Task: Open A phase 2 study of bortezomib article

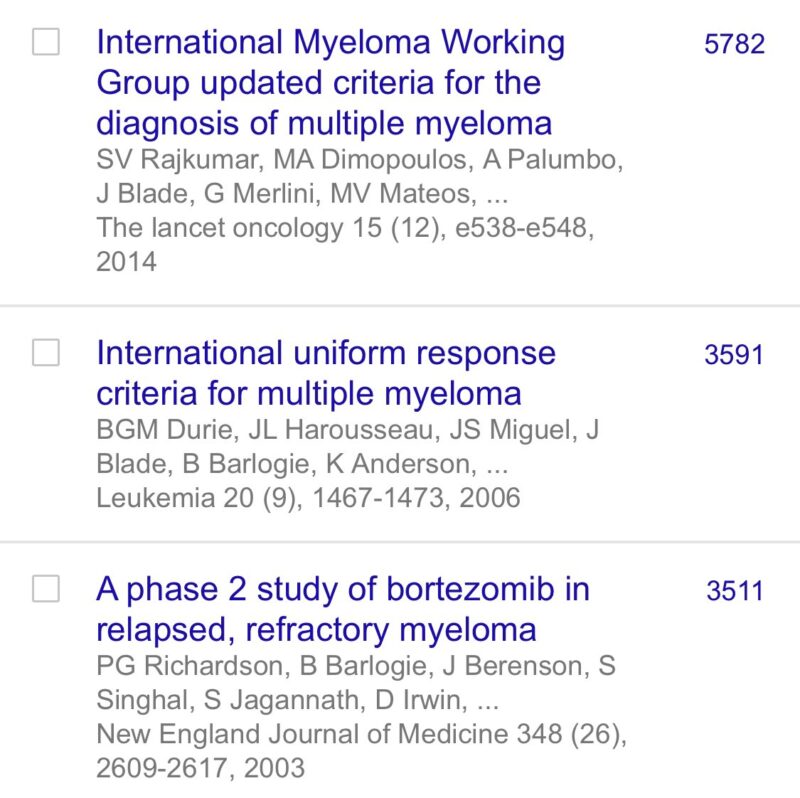Action: point(342,609)
